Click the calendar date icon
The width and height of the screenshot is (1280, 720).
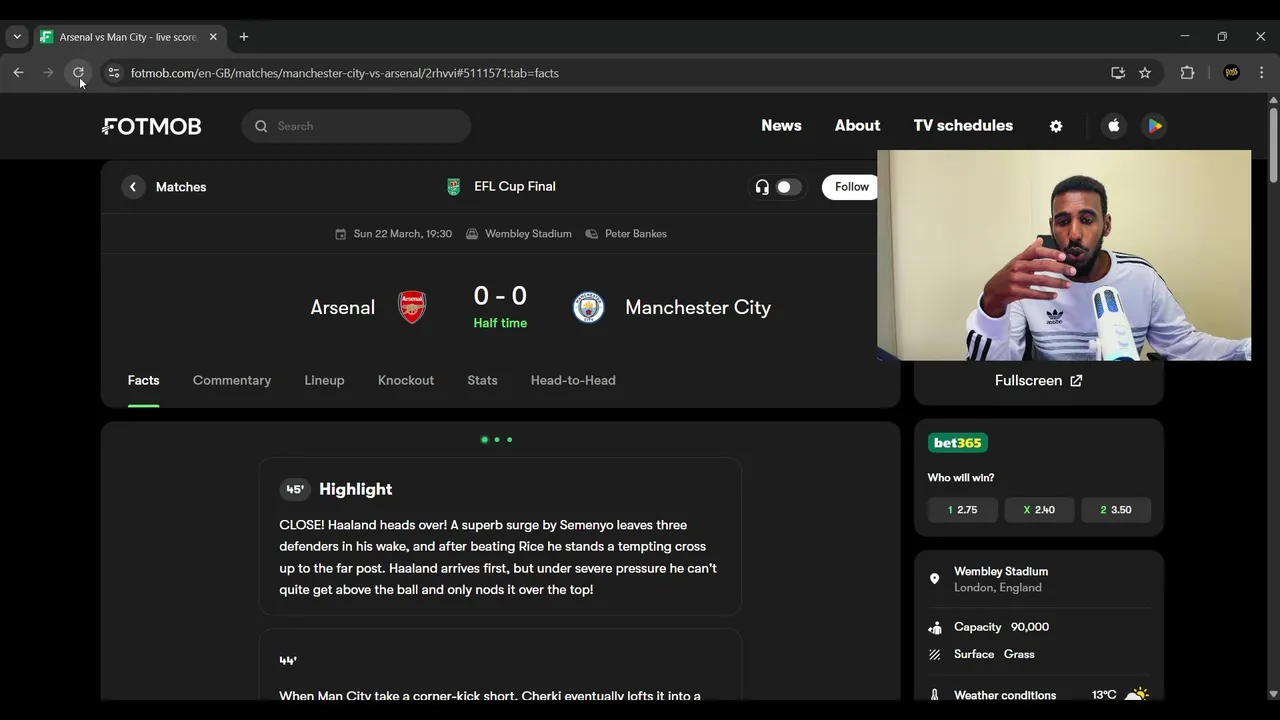340,234
